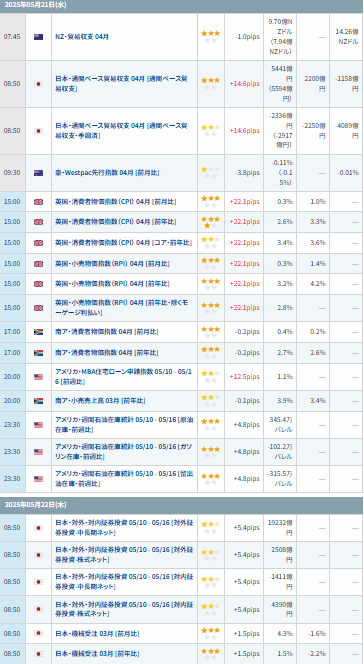Open 英国・消費者物価指数(CPI) [コア・前年比] link
This screenshot has height=664, width=364.
tap(124, 243)
